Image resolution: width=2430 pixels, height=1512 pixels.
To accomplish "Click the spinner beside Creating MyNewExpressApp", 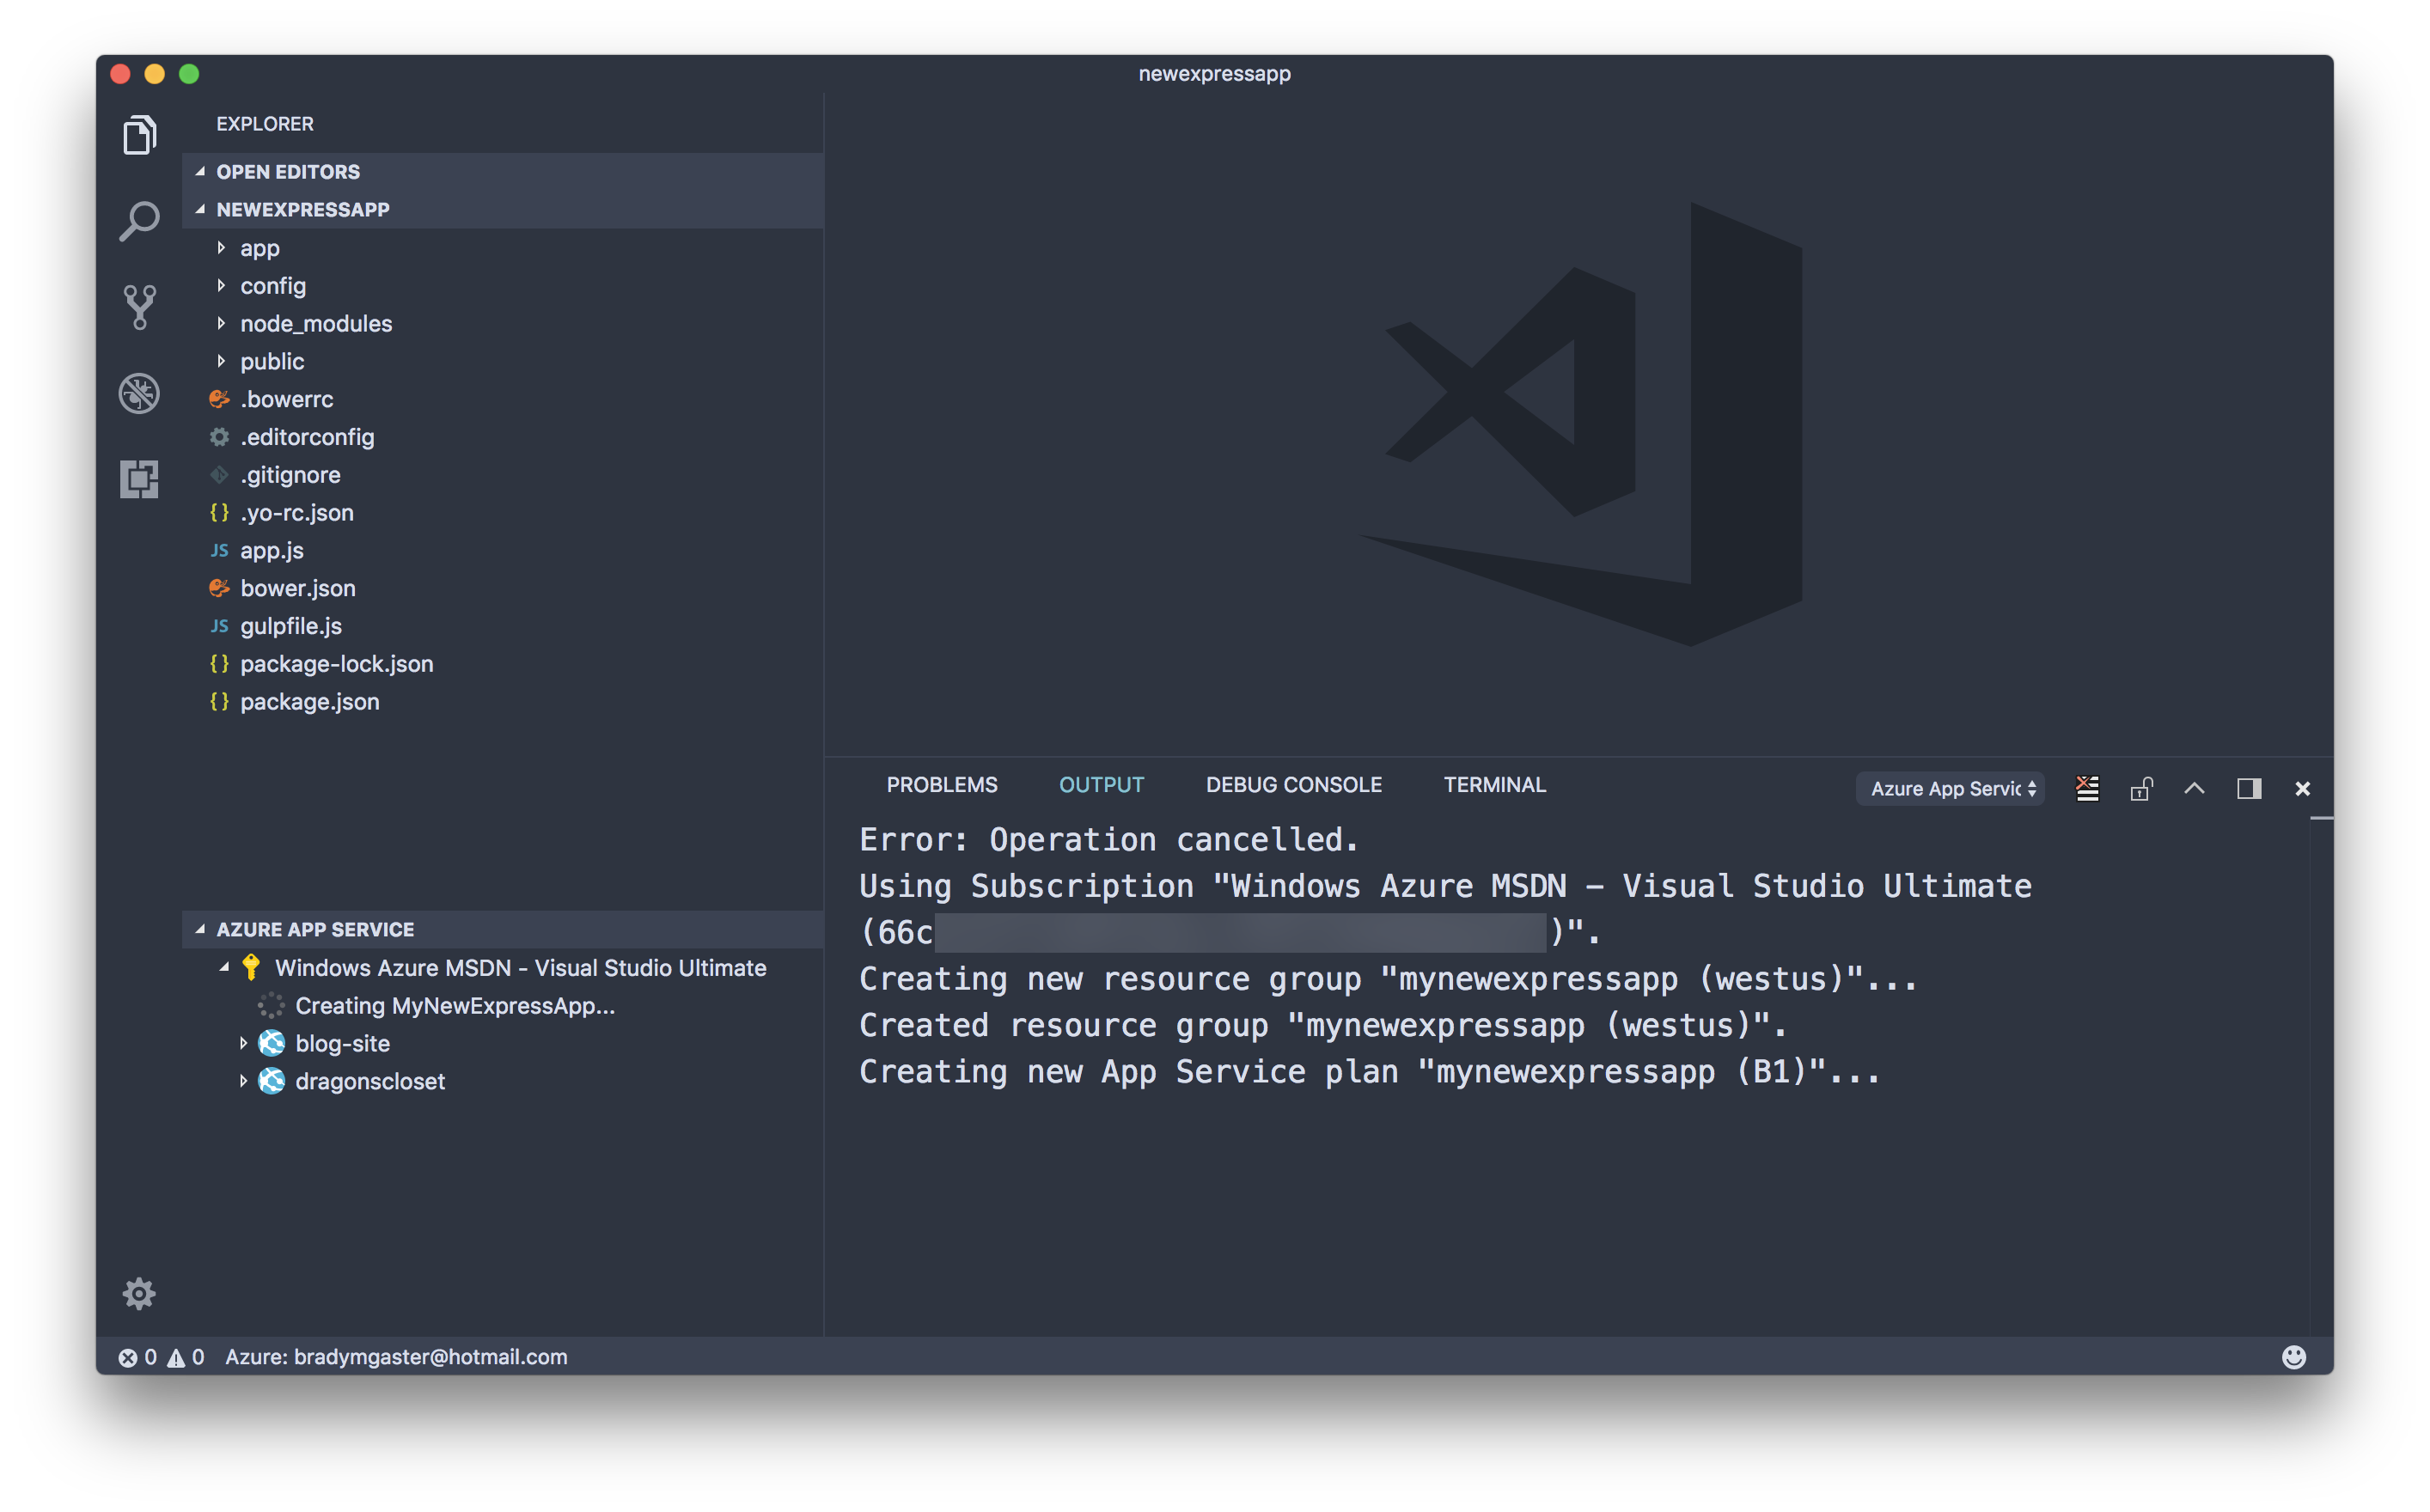I will click(271, 1005).
